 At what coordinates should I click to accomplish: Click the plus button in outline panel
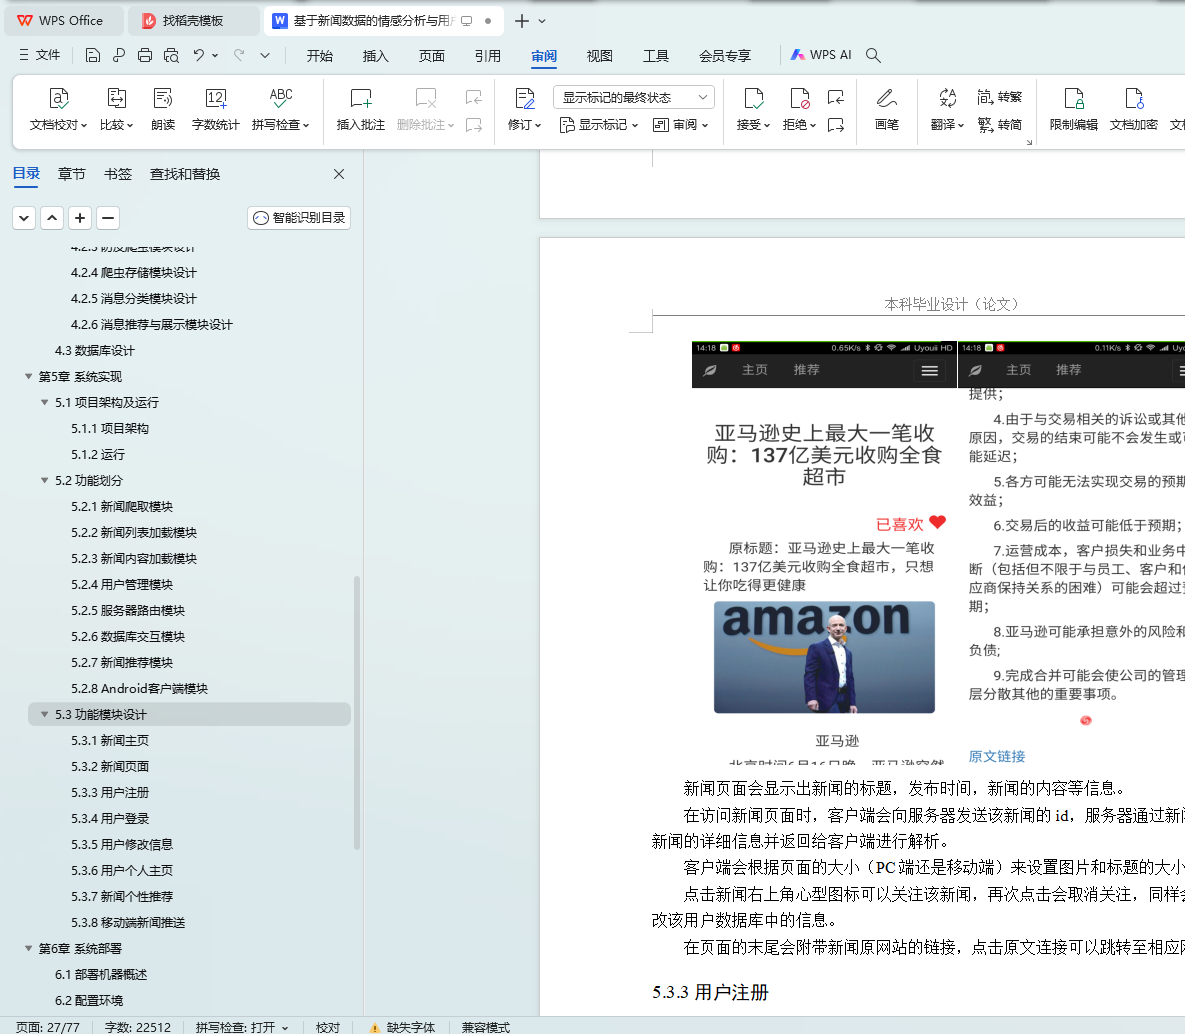[x=80, y=218]
